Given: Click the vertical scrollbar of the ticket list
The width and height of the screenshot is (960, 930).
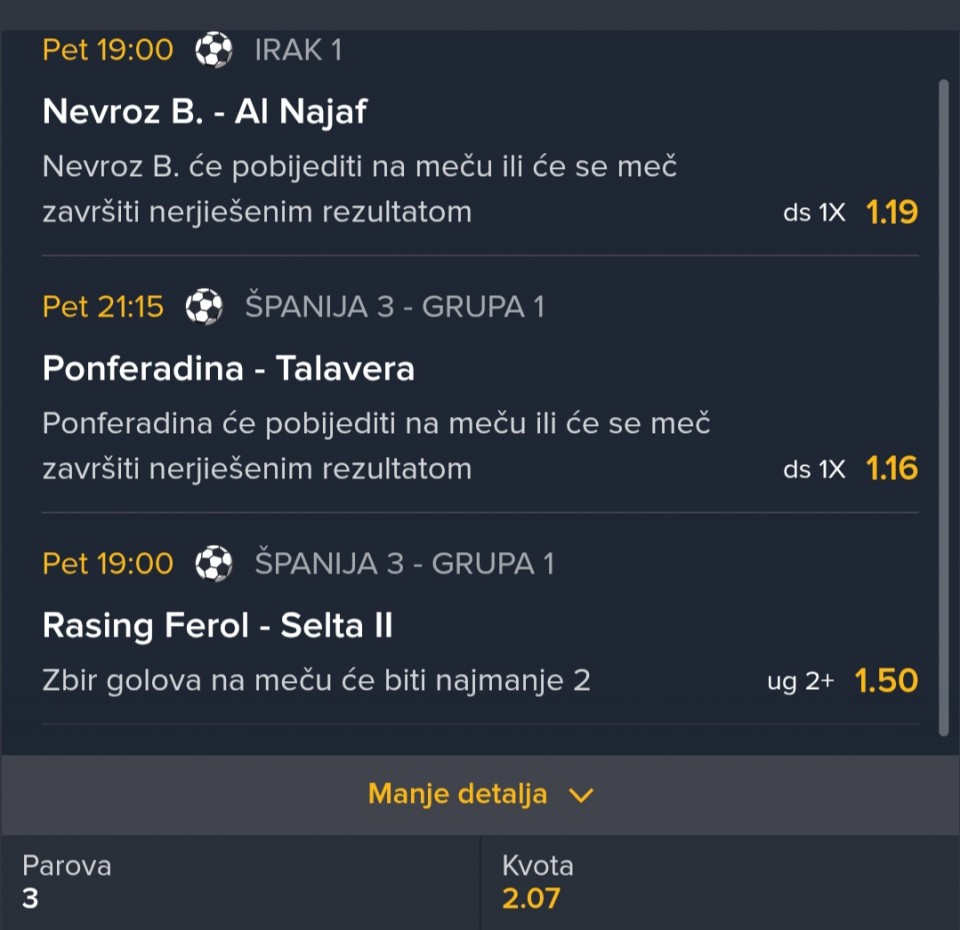Looking at the screenshot, I should (943, 400).
